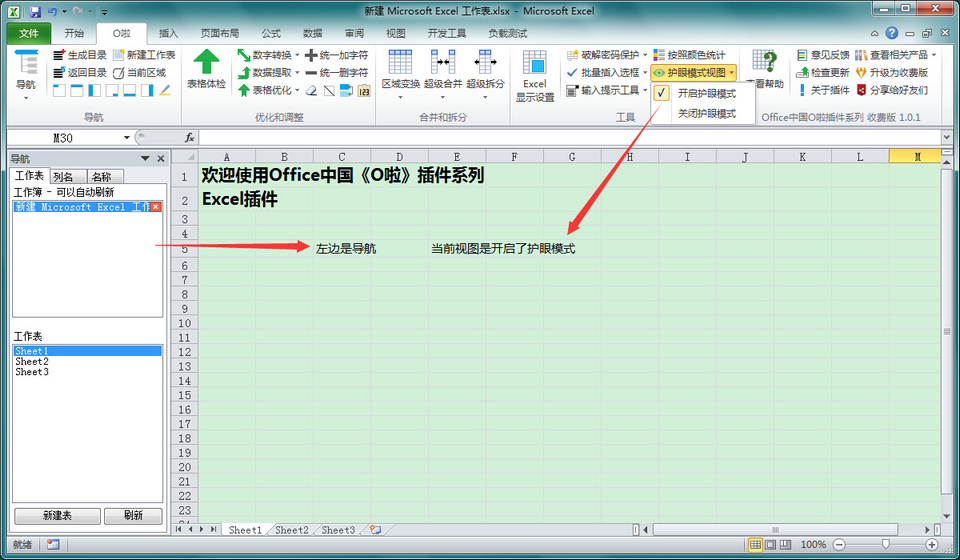Screen dimensions: 960x560
Task: Expand 数据提取 dropdown
Action: coord(298,73)
